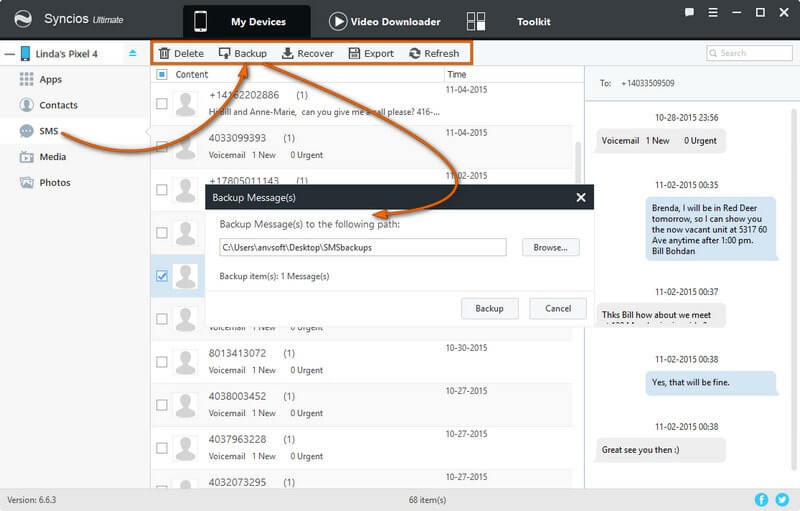Close the Backup Message(s) dialog
The height and width of the screenshot is (511, 800).
(581, 197)
